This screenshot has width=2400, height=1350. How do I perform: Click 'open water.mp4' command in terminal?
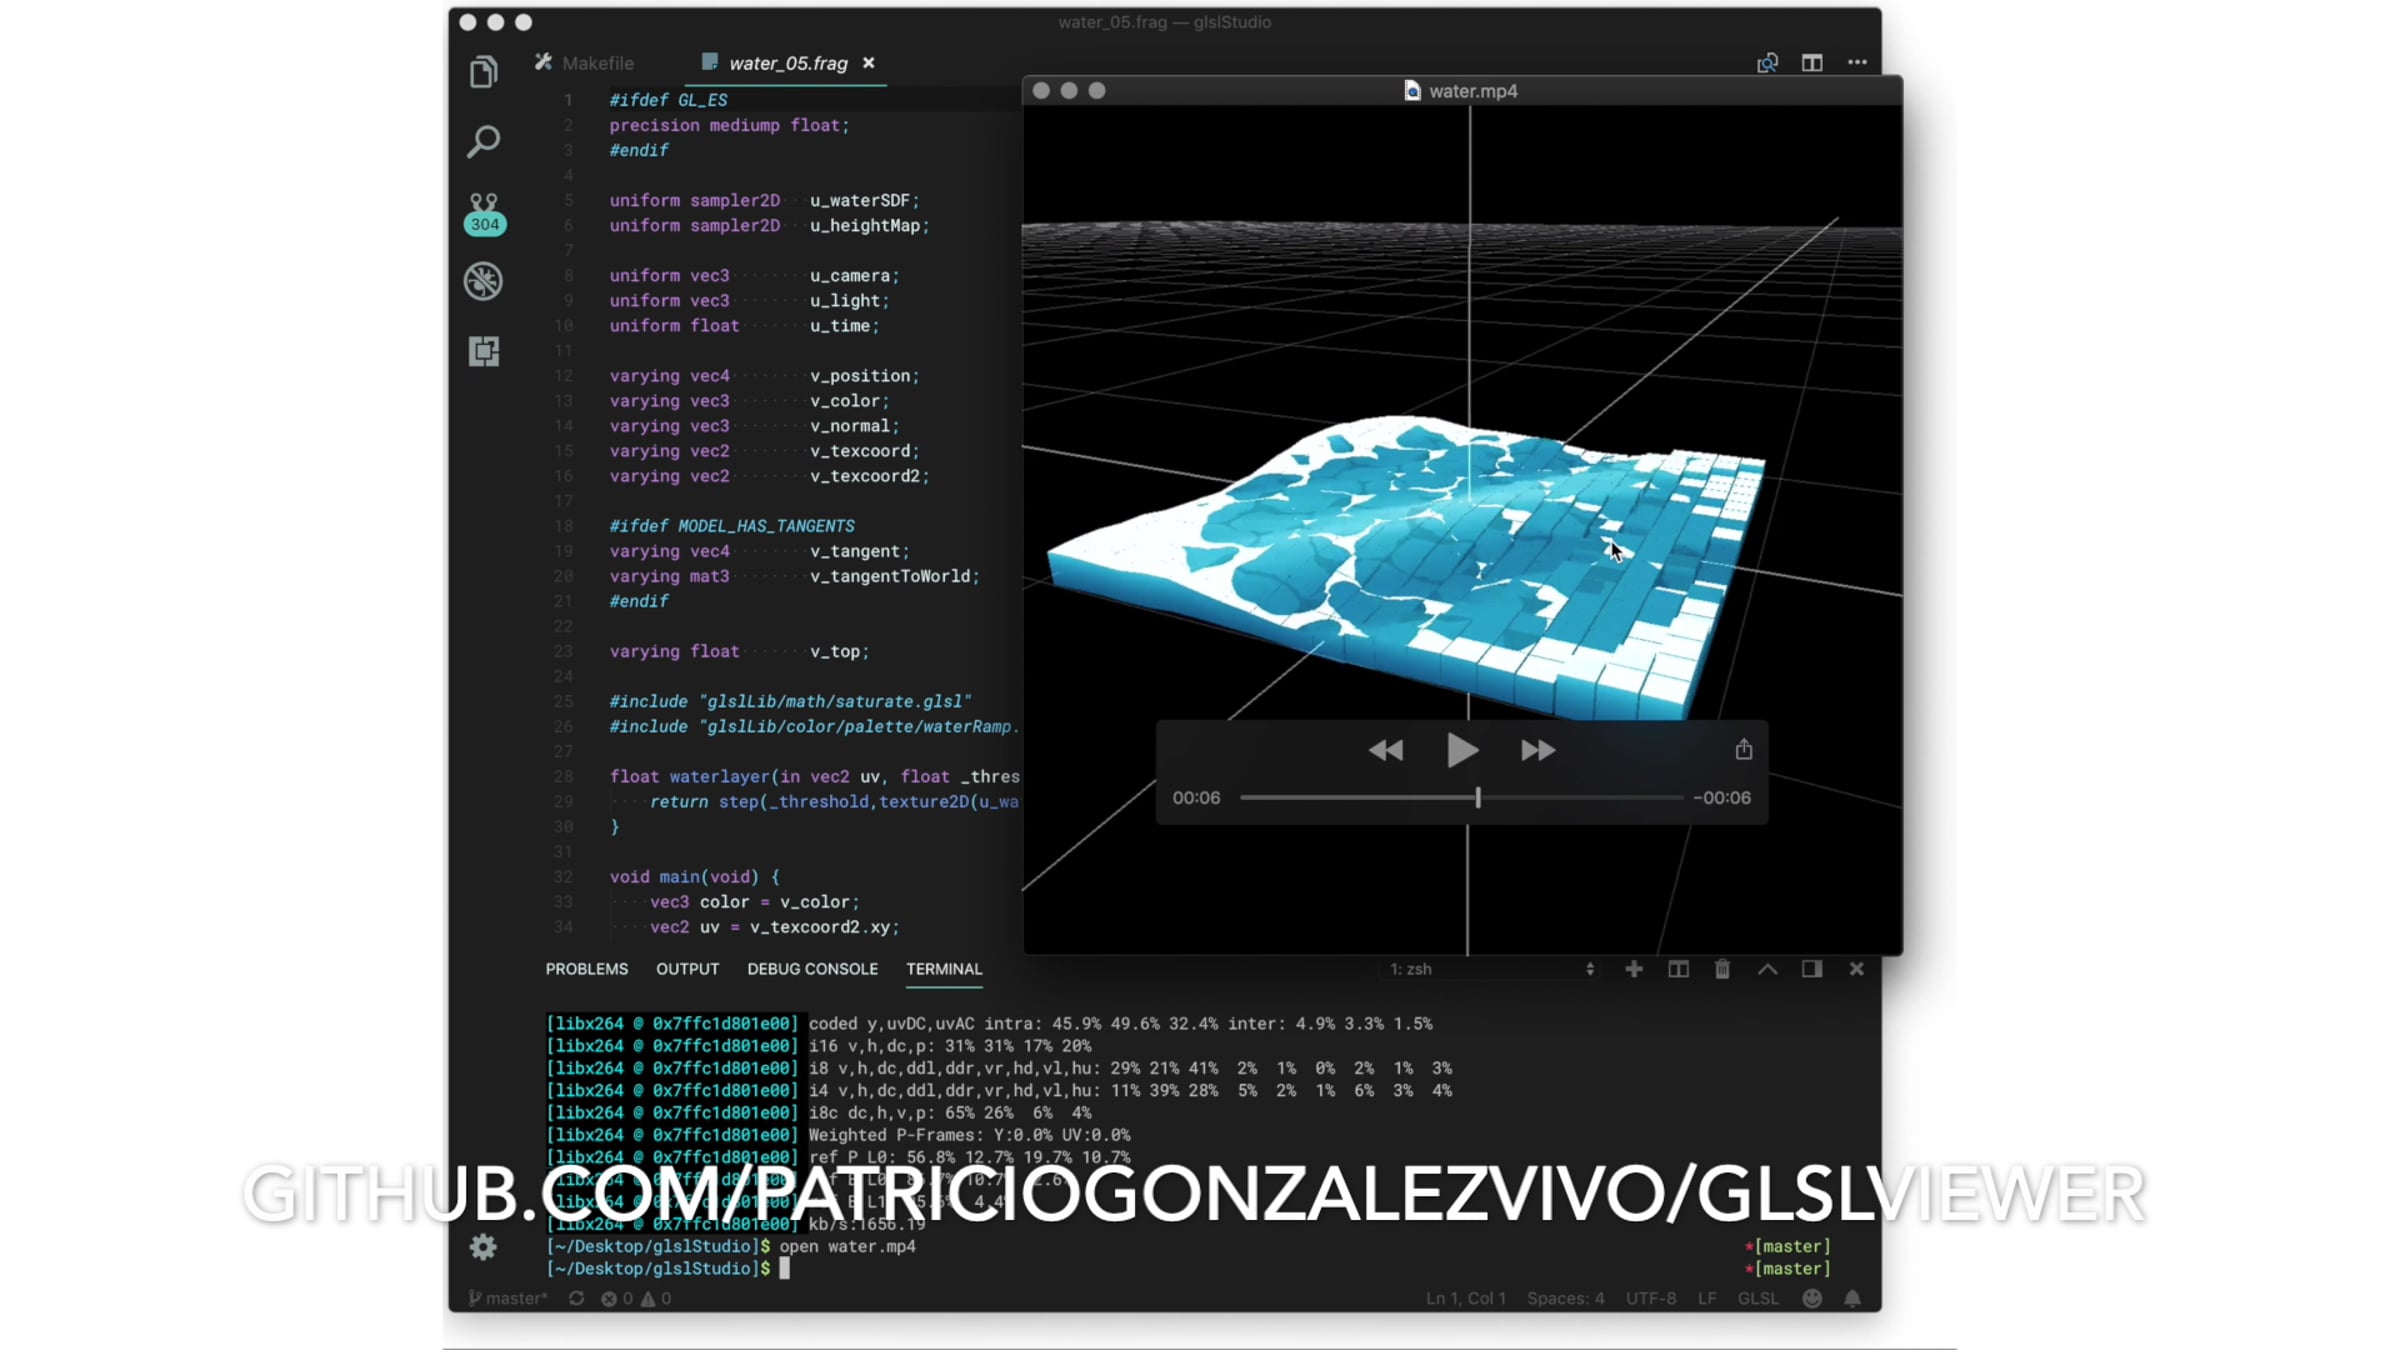(x=847, y=1246)
